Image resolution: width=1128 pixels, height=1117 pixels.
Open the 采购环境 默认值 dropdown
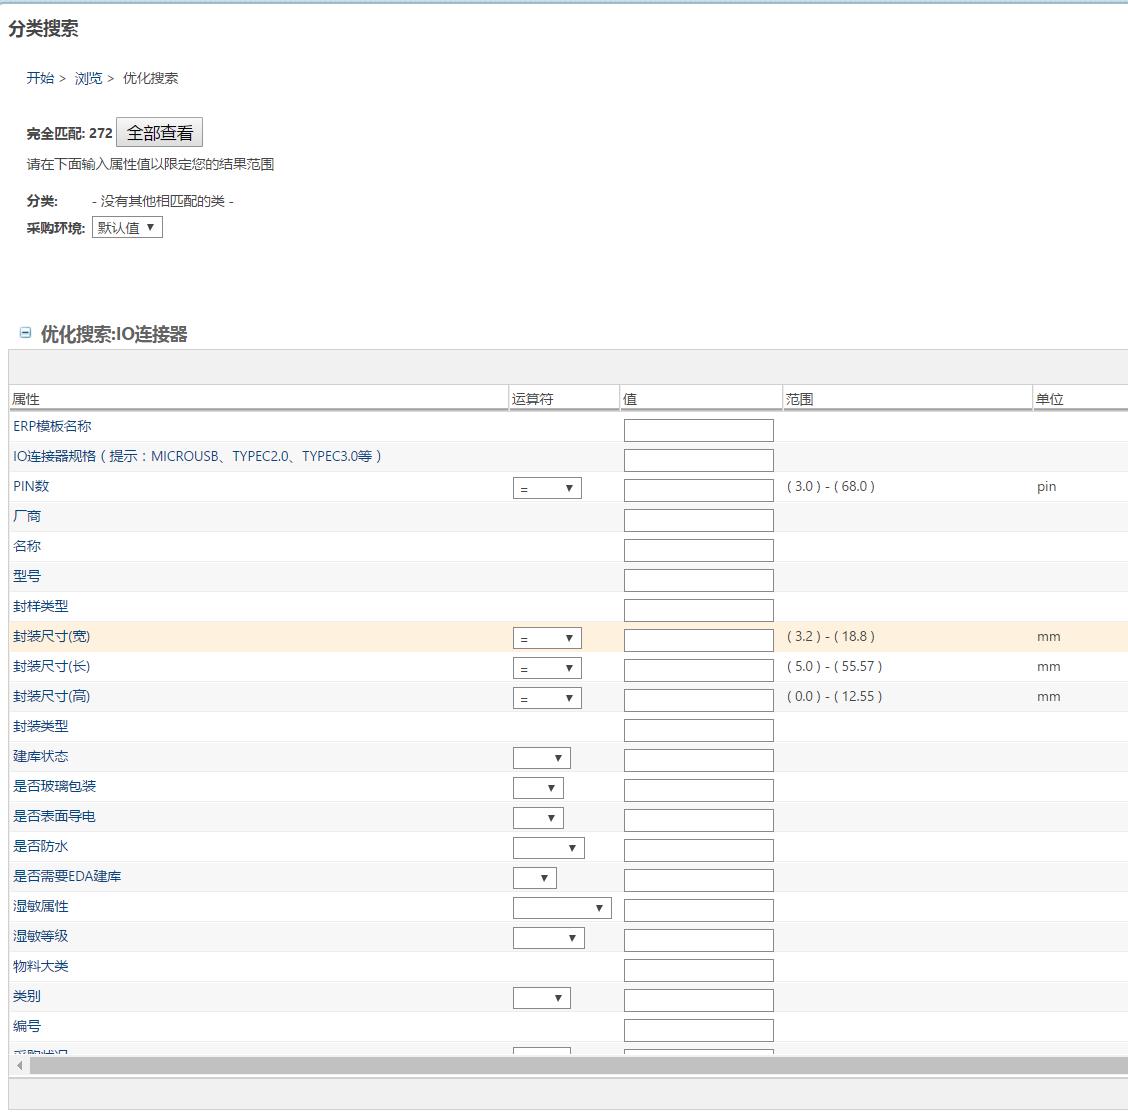coord(127,227)
